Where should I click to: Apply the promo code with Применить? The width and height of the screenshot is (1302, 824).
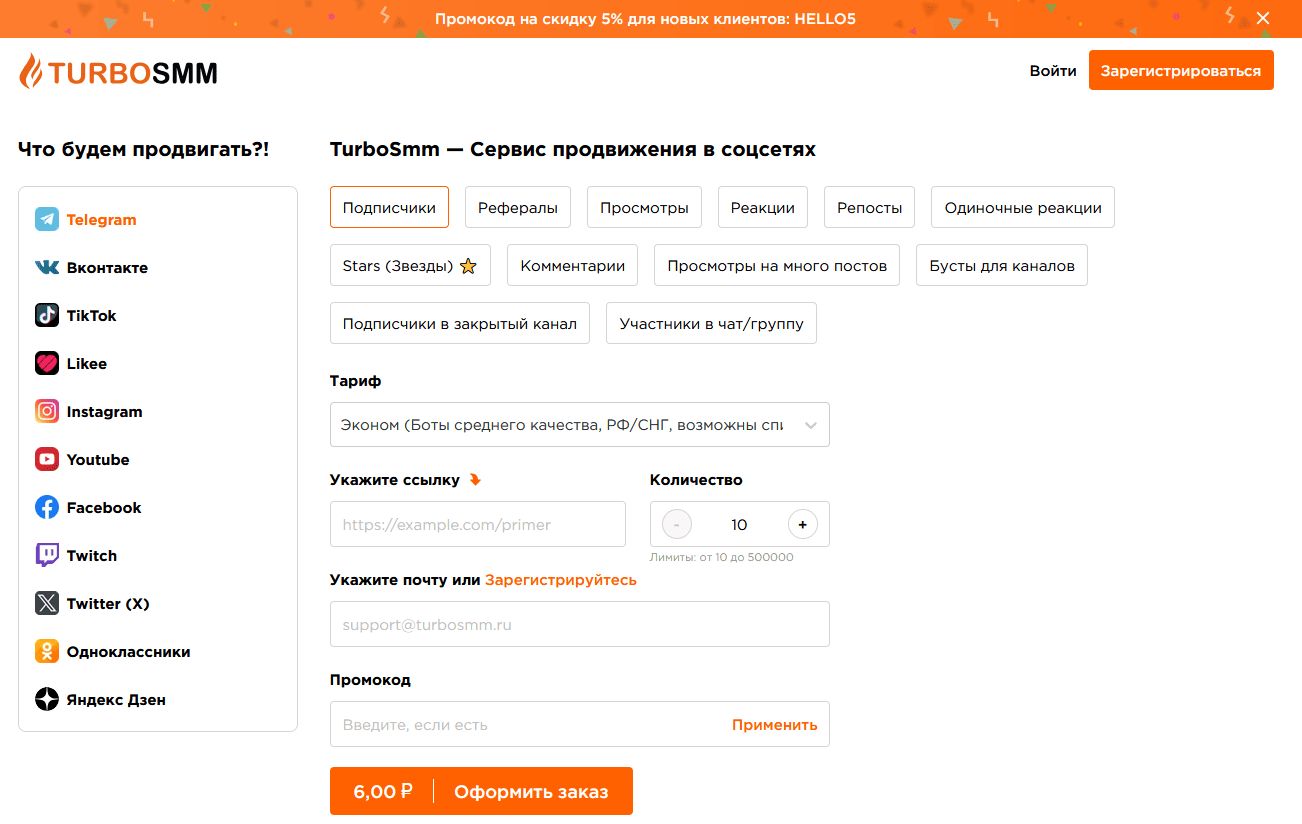point(775,725)
